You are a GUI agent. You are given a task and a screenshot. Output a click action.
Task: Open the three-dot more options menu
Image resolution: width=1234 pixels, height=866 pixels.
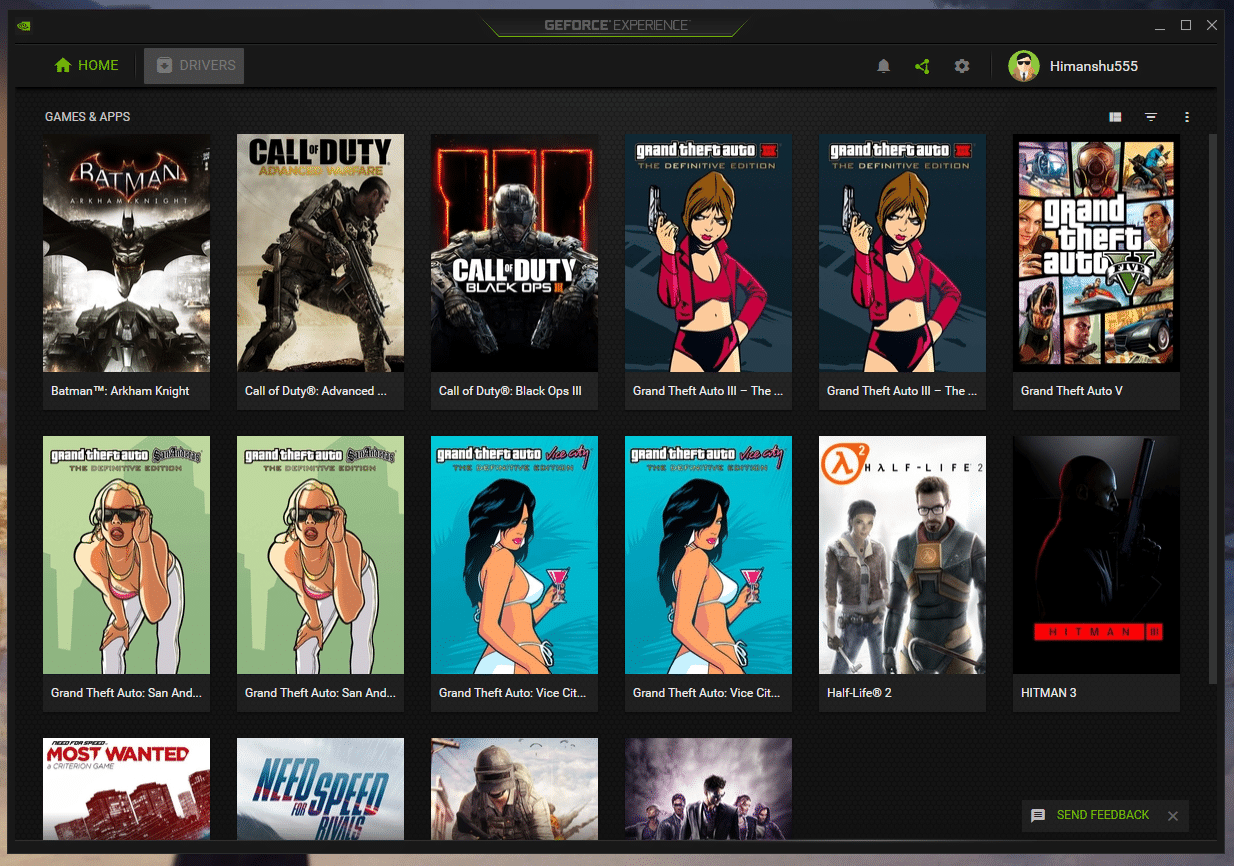1187,117
